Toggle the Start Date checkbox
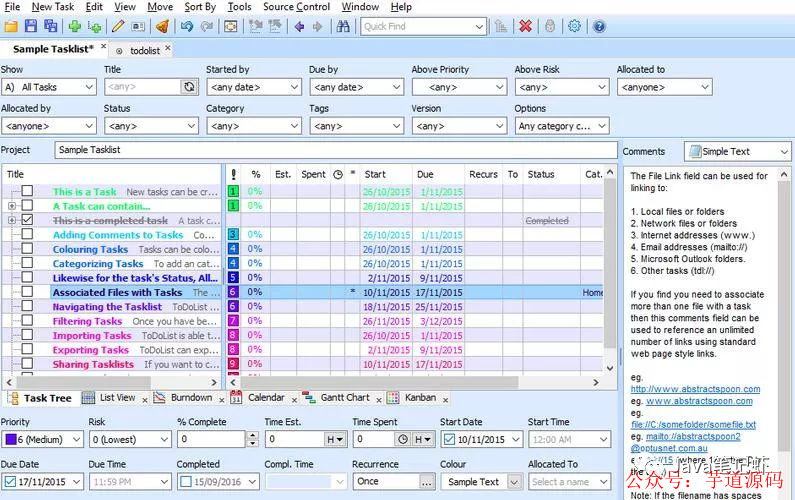 coord(449,439)
